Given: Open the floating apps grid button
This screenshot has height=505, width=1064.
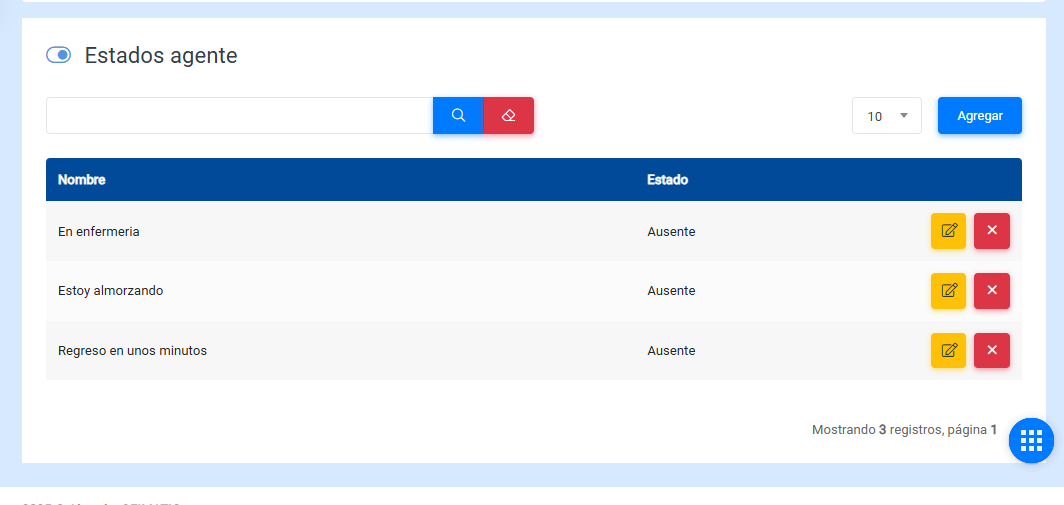Looking at the screenshot, I should point(1031,440).
